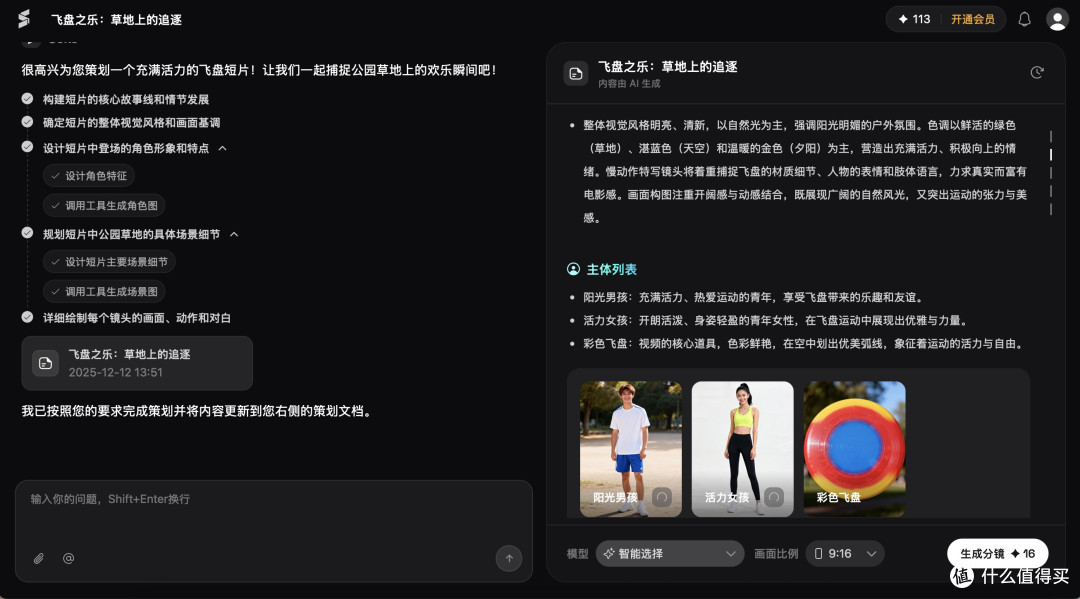Toggle check for 确定短片的整体视觉风格和画面基调
The height and width of the screenshot is (599, 1080).
(x=28, y=122)
